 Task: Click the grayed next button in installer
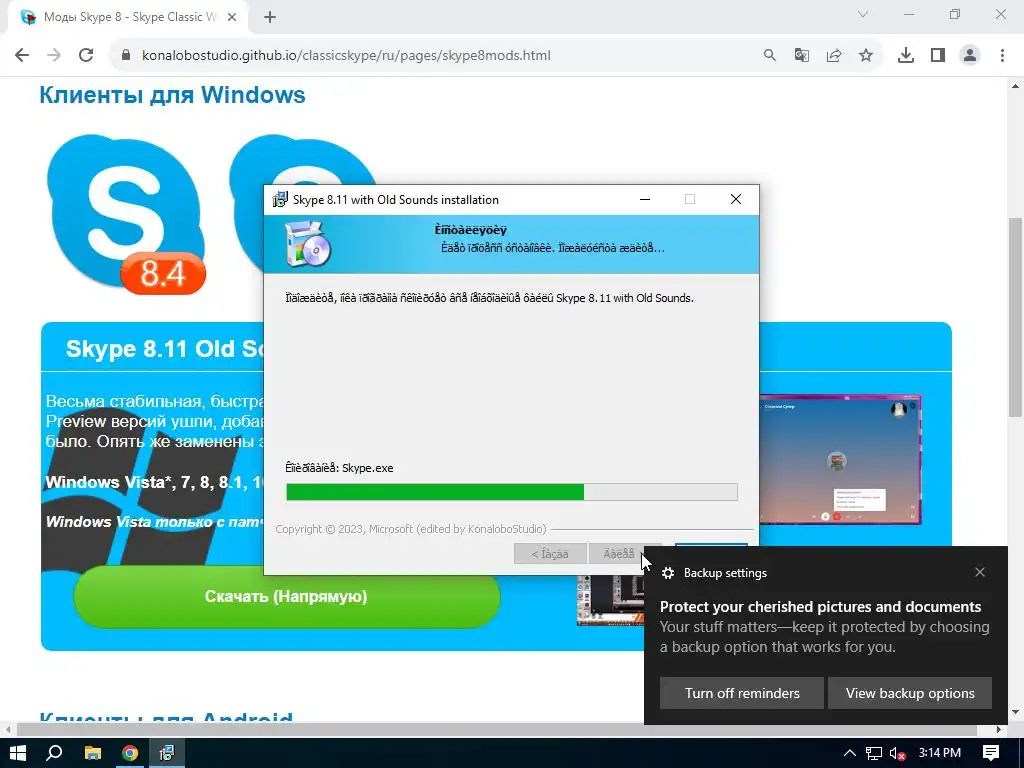click(x=618, y=554)
